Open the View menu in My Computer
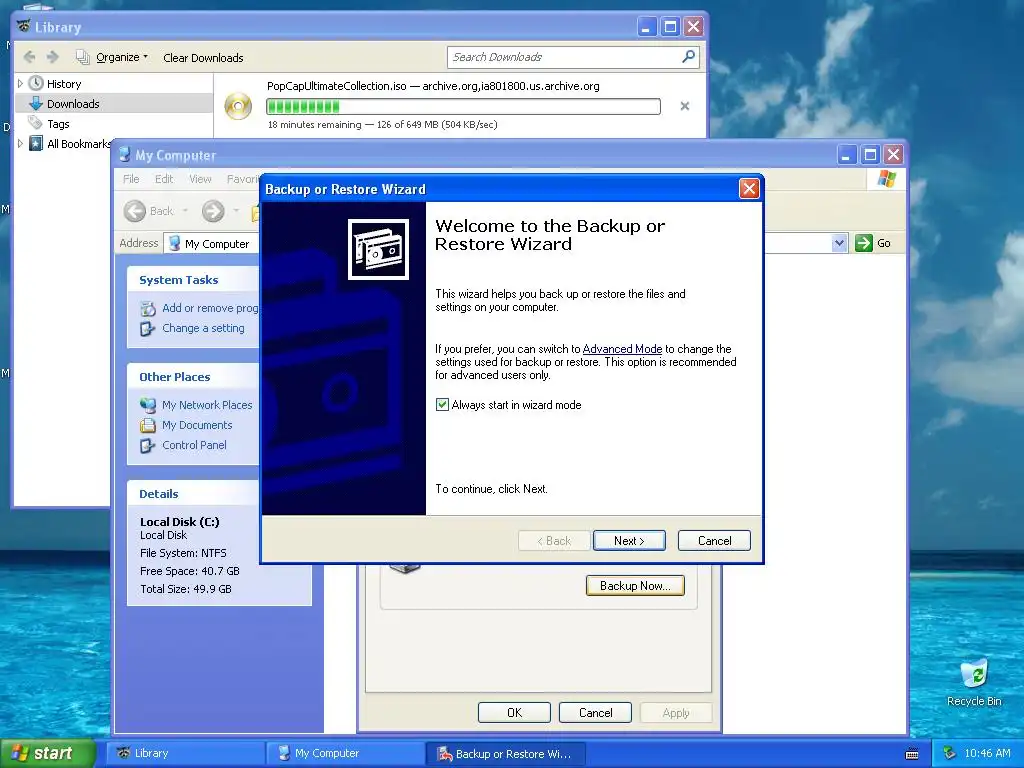The image size is (1024, 768). click(200, 179)
